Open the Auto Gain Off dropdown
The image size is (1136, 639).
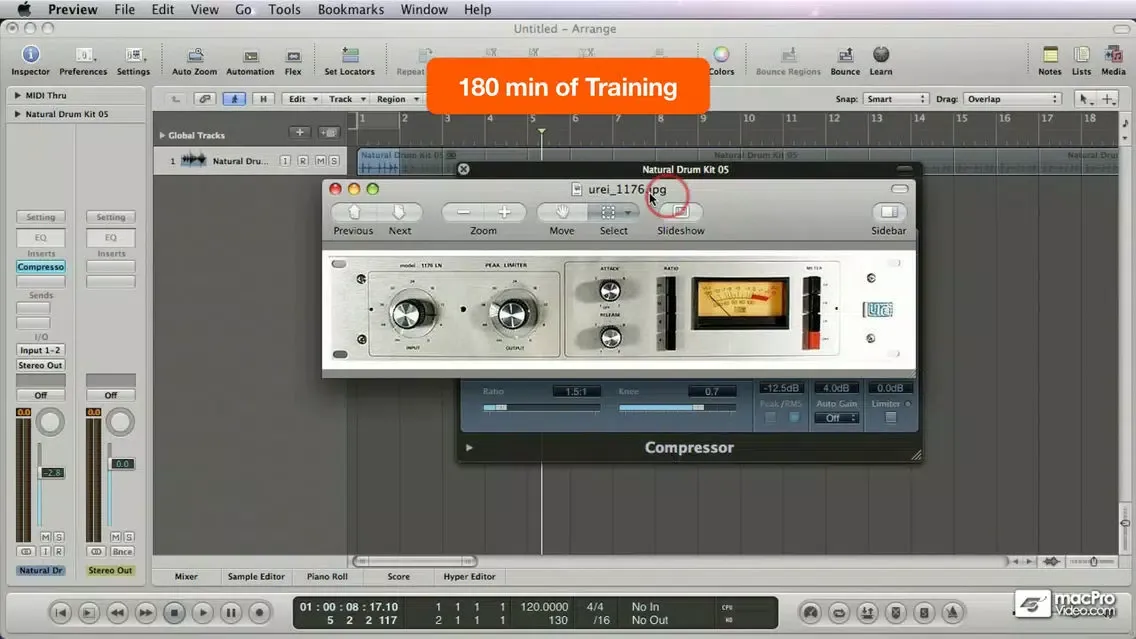838,418
